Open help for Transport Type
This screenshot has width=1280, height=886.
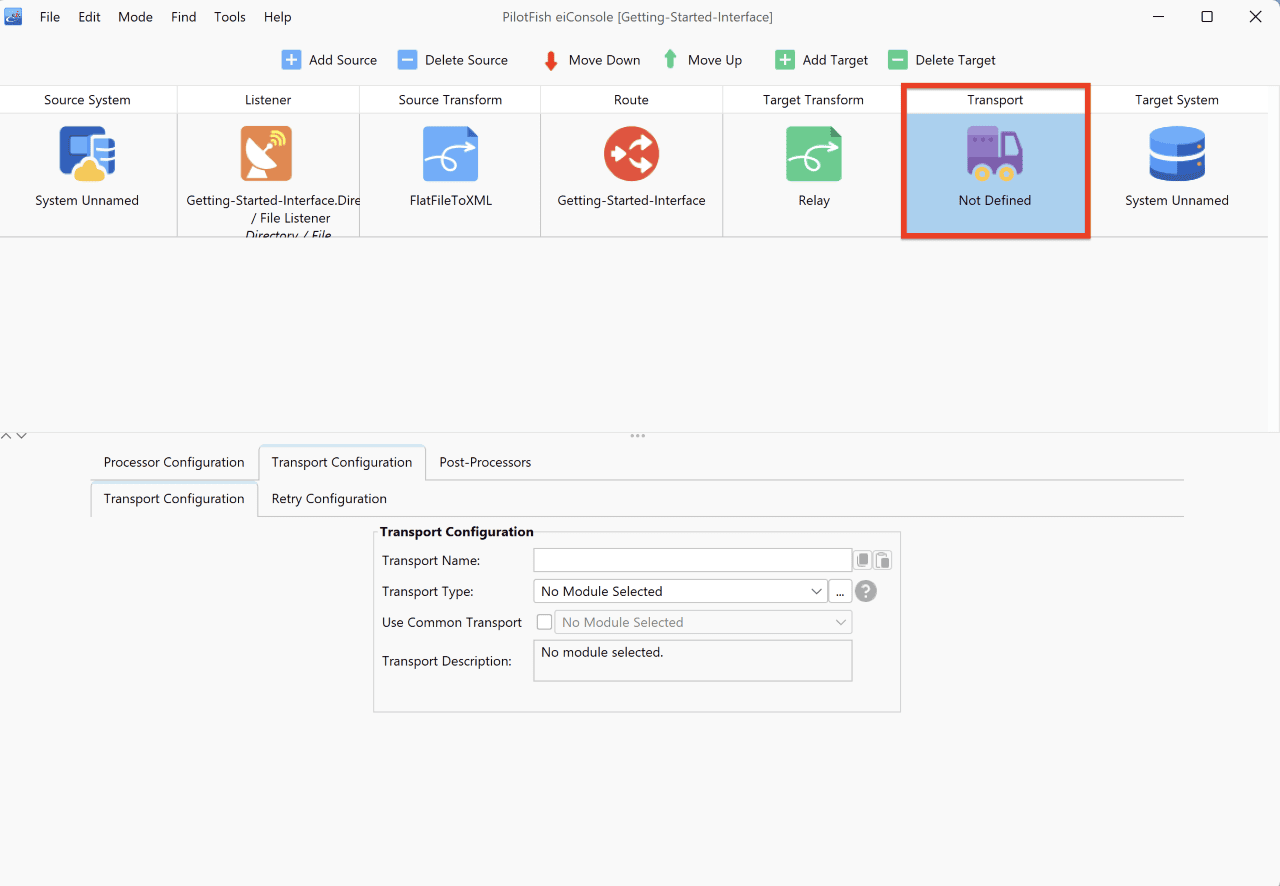[x=866, y=591]
